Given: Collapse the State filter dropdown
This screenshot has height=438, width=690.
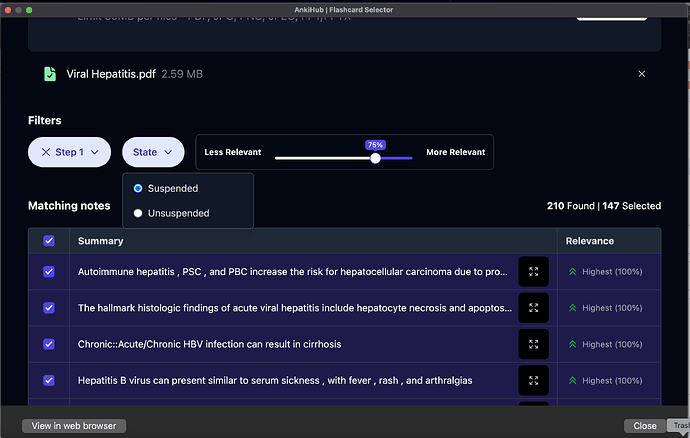Looking at the screenshot, I should click(153, 152).
